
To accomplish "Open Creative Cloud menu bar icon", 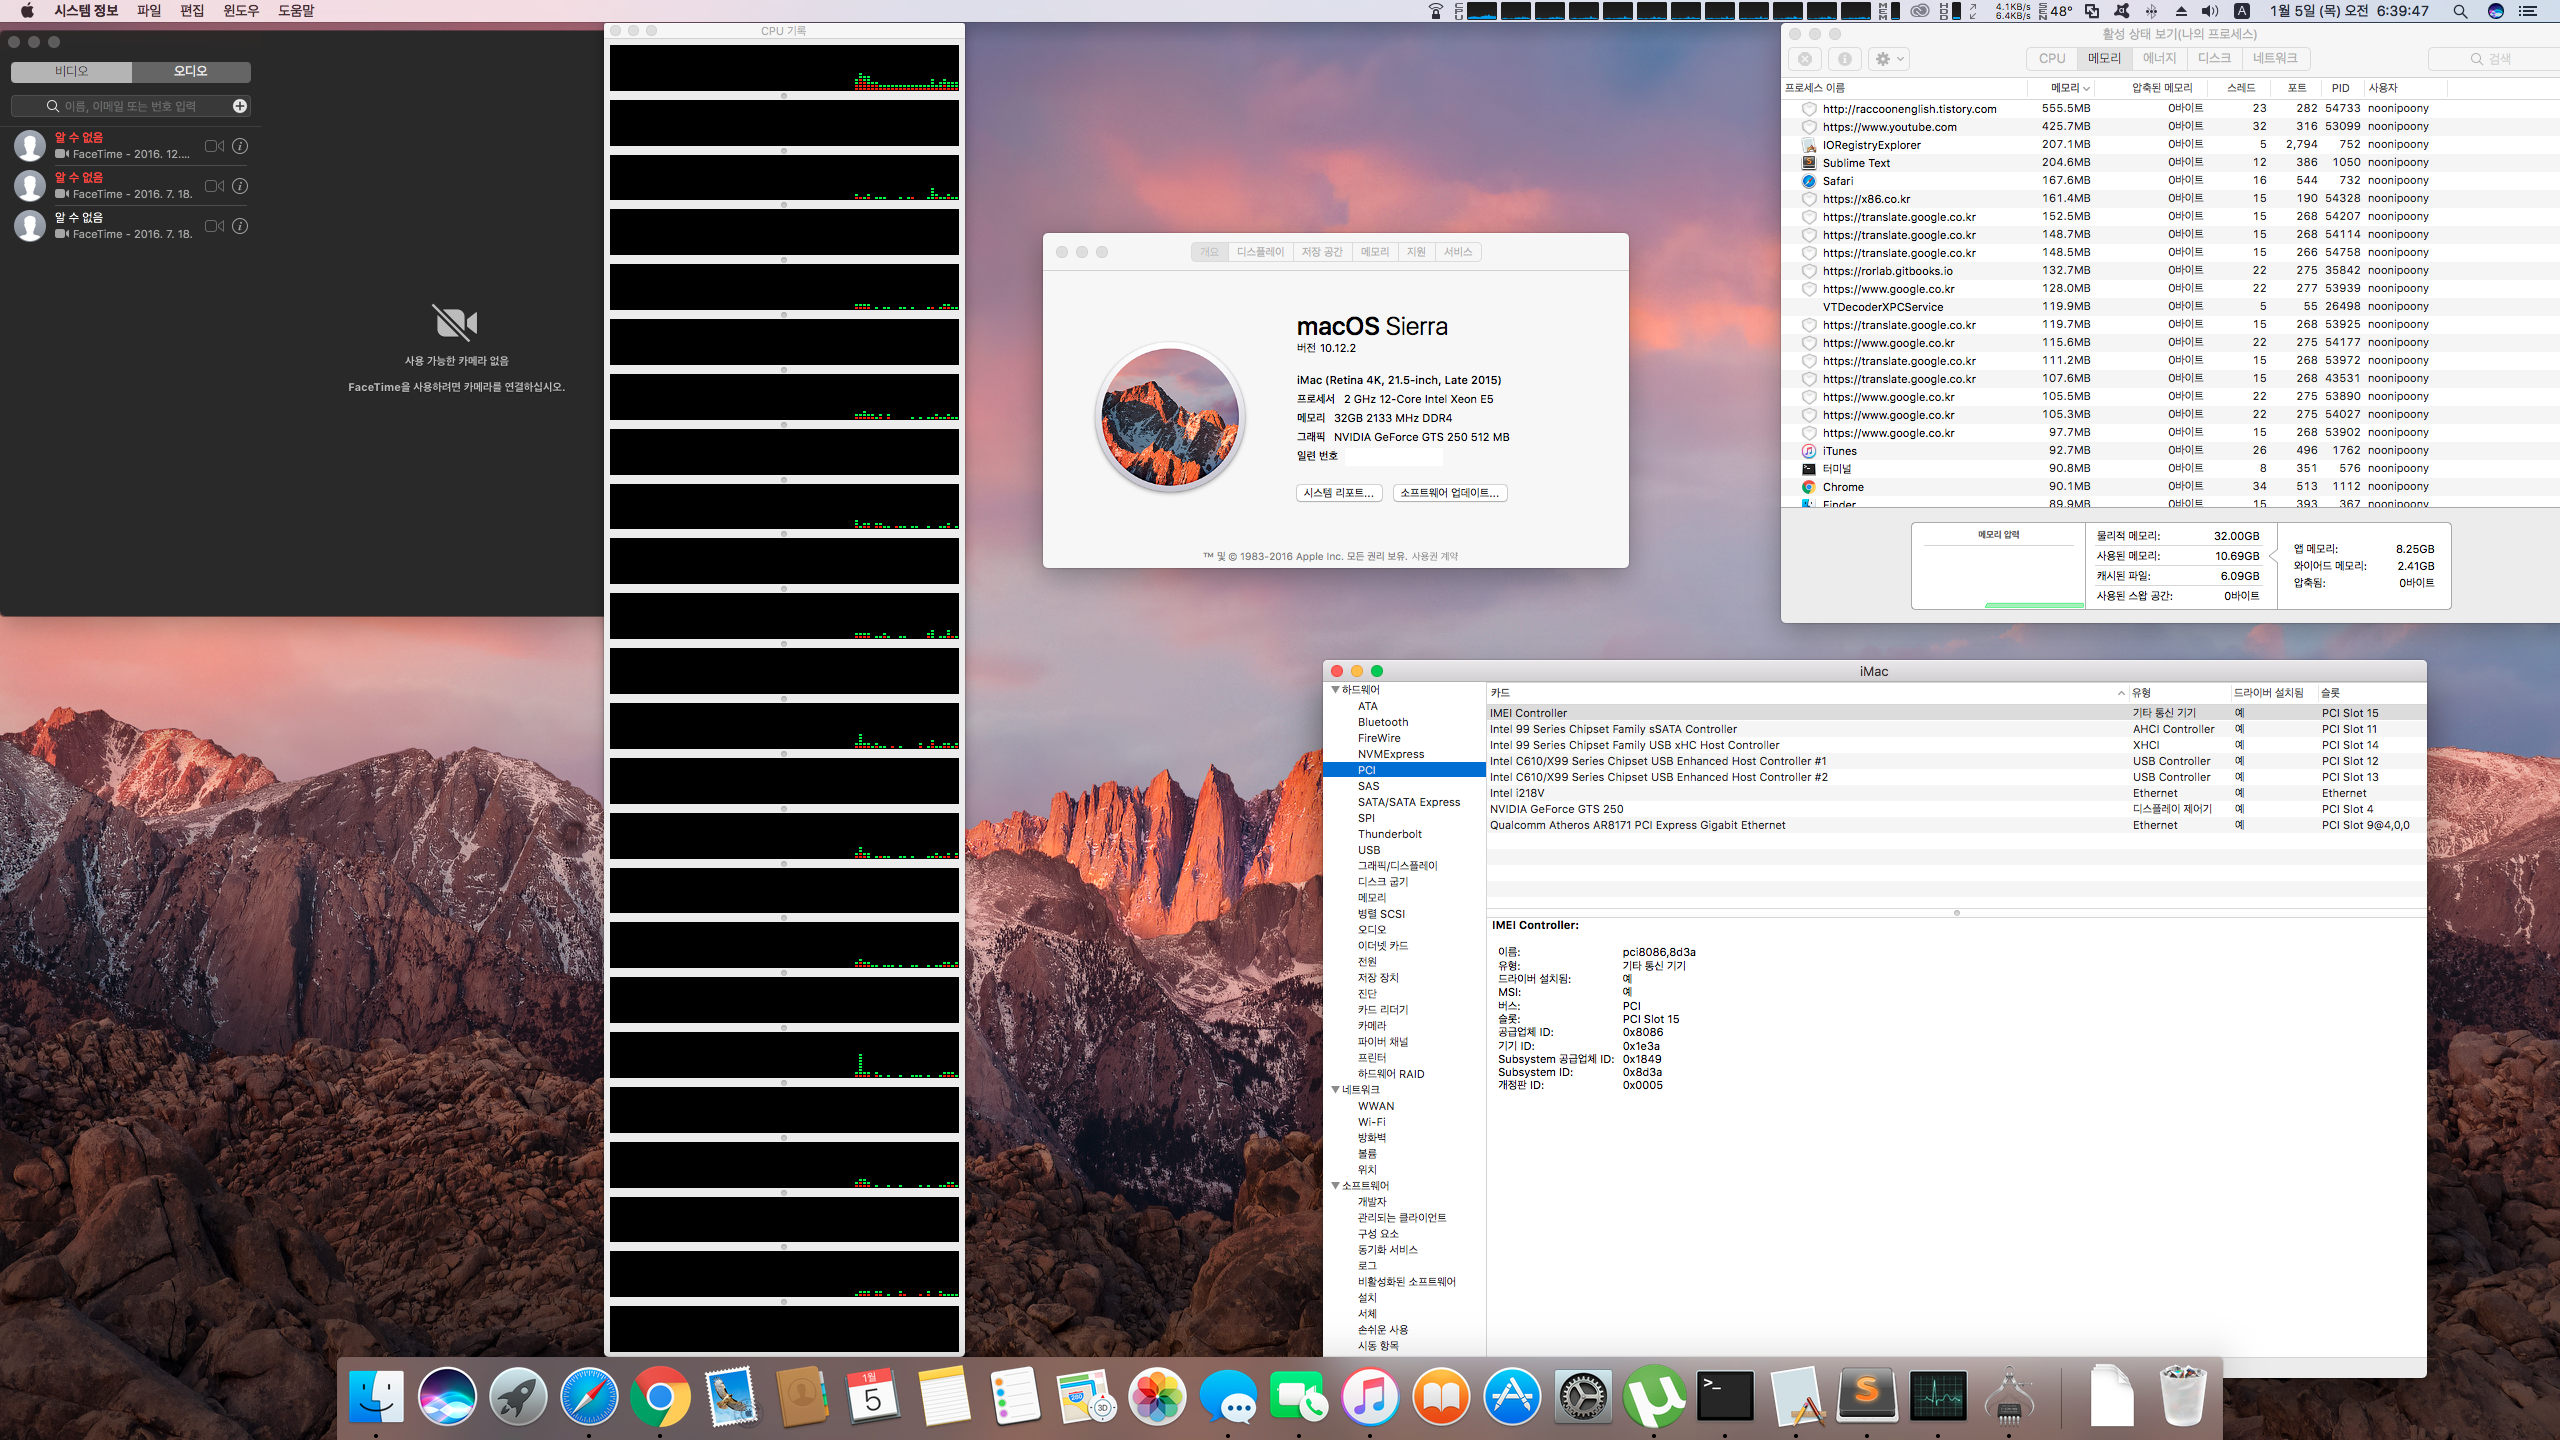I will point(1920,11).
